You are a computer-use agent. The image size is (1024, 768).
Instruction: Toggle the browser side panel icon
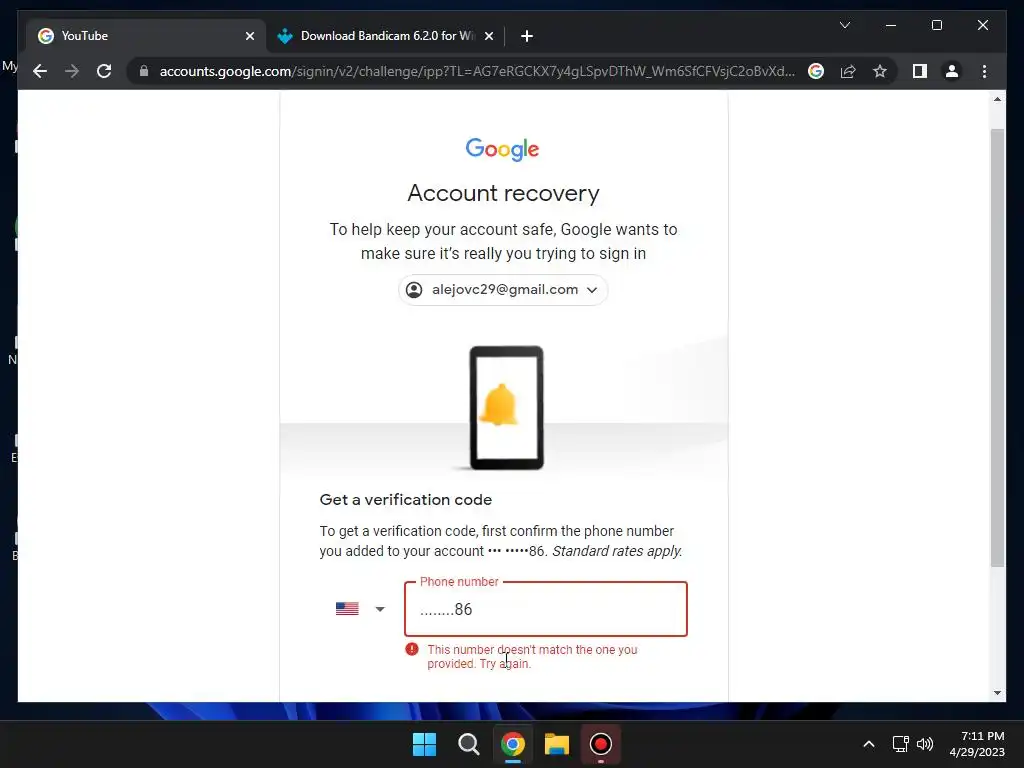point(920,71)
